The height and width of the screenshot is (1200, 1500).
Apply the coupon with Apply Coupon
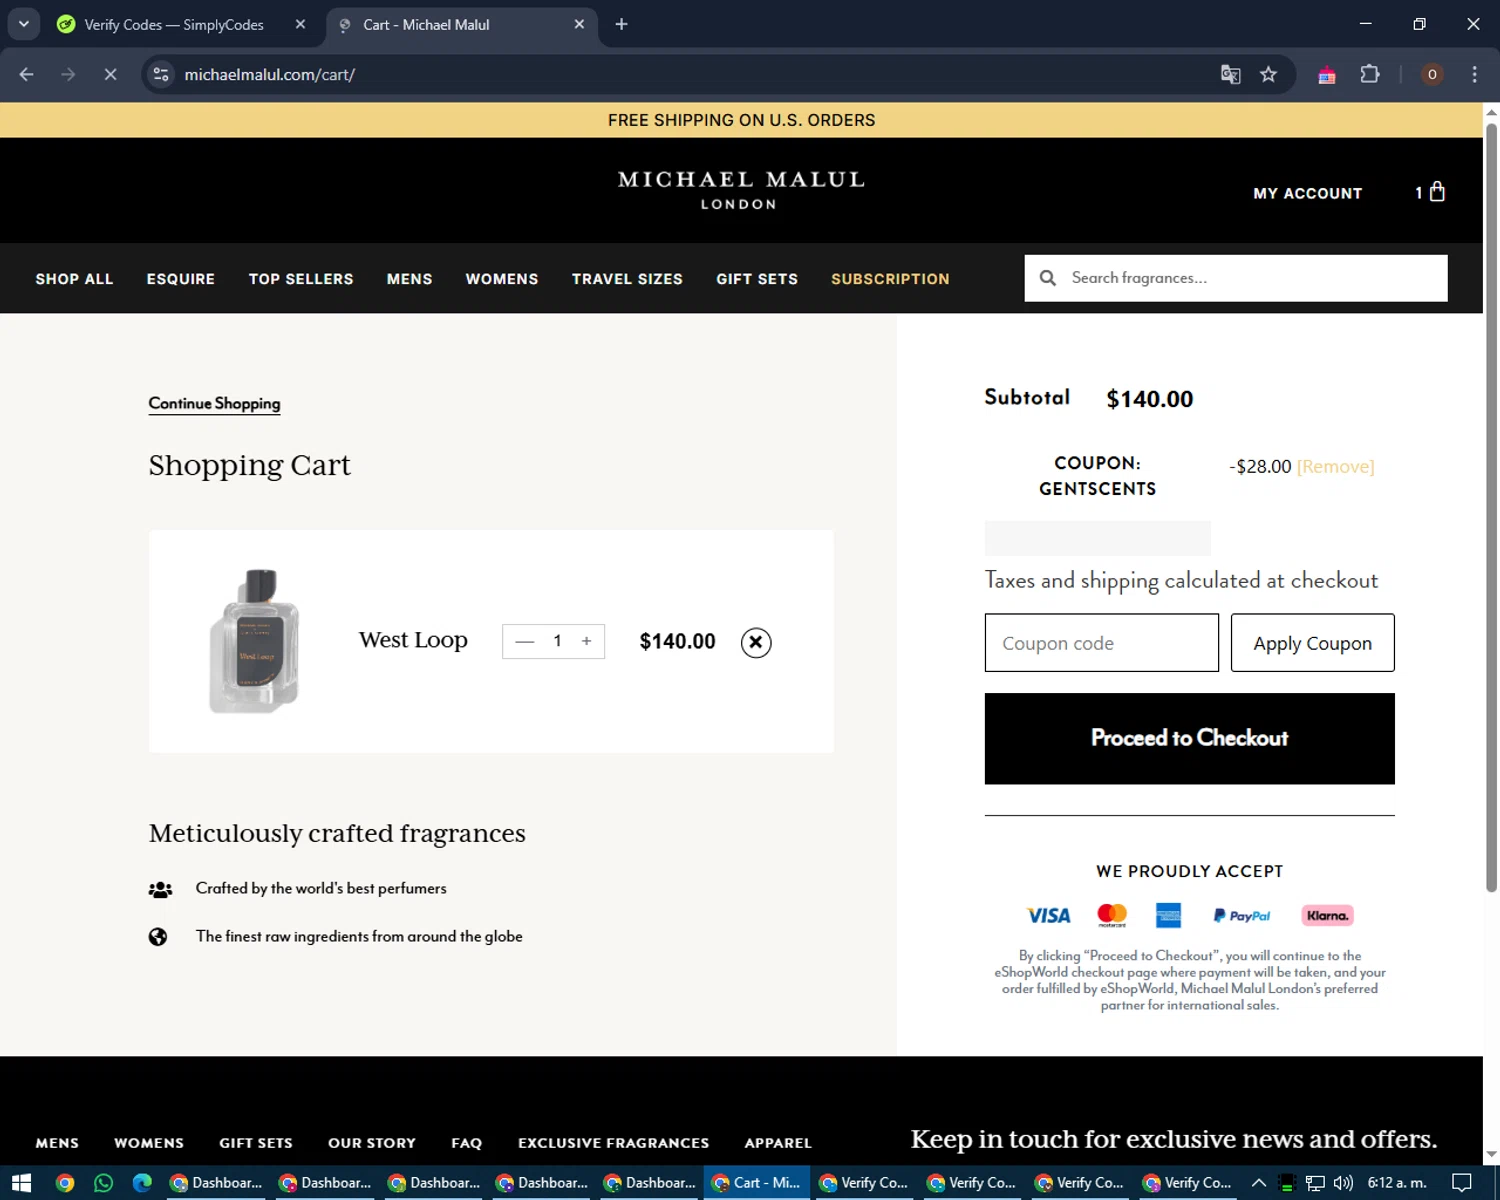tap(1312, 643)
